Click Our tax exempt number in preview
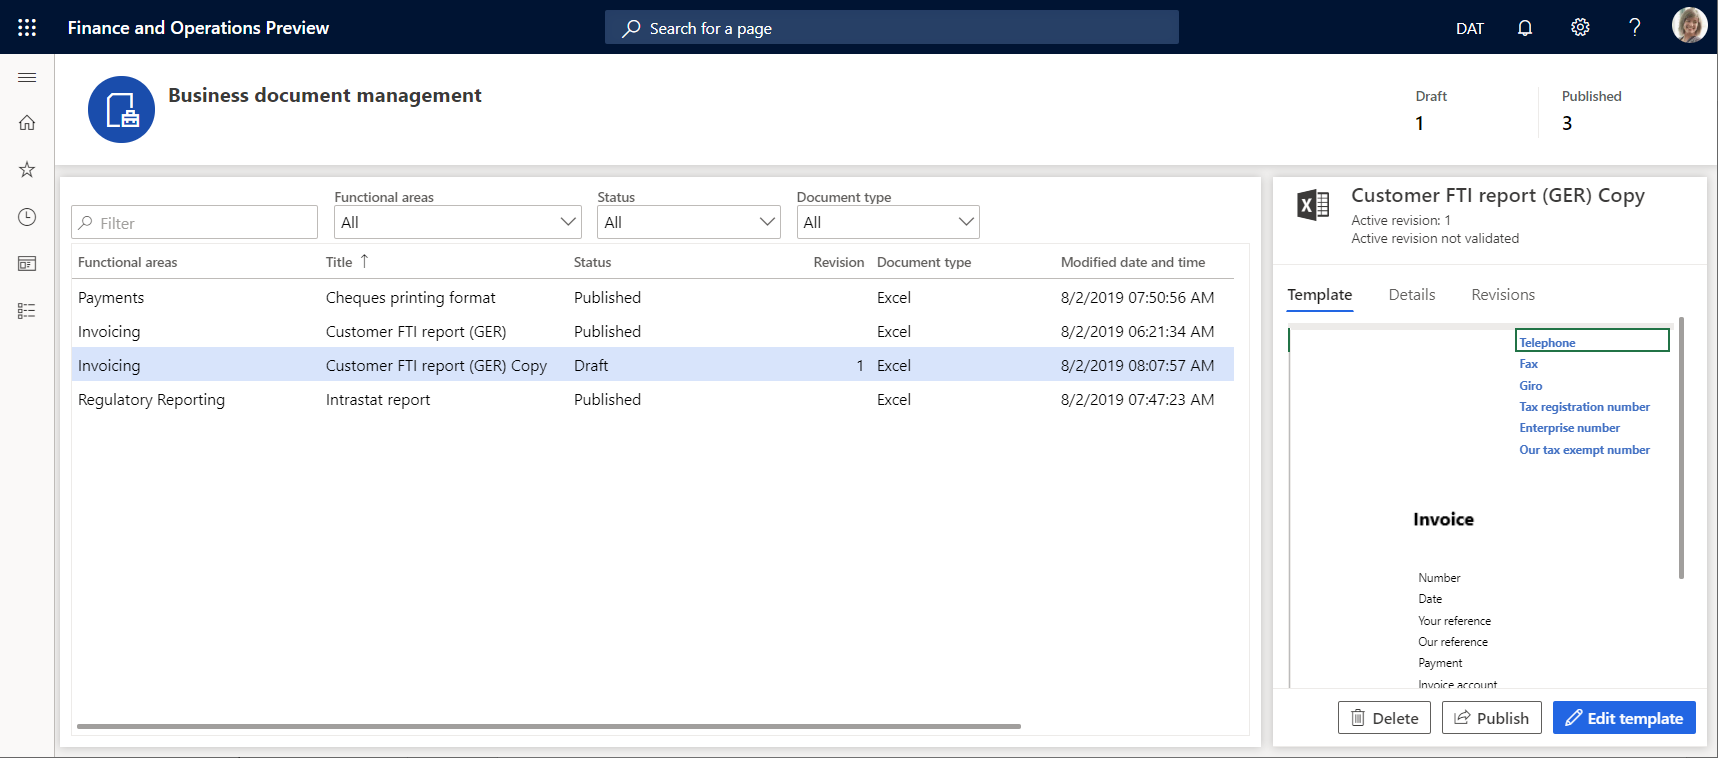The image size is (1718, 758). click(x=1584, y=450)
